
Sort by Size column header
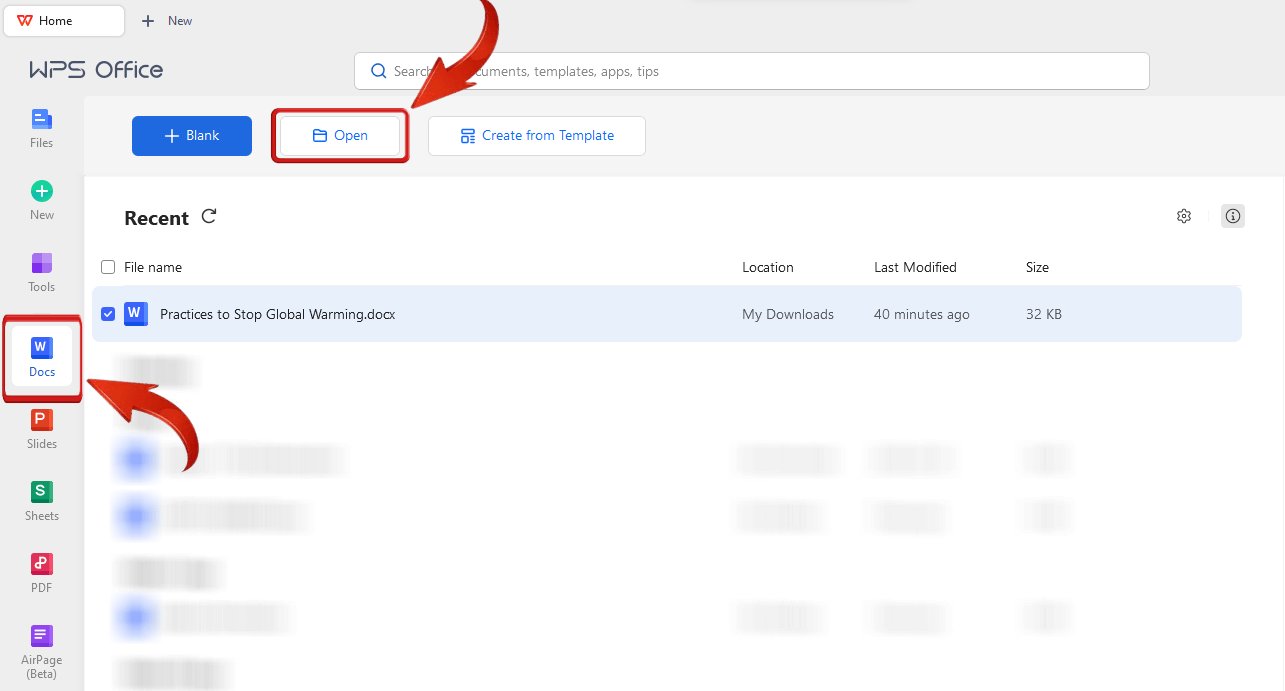[1037, 267]
